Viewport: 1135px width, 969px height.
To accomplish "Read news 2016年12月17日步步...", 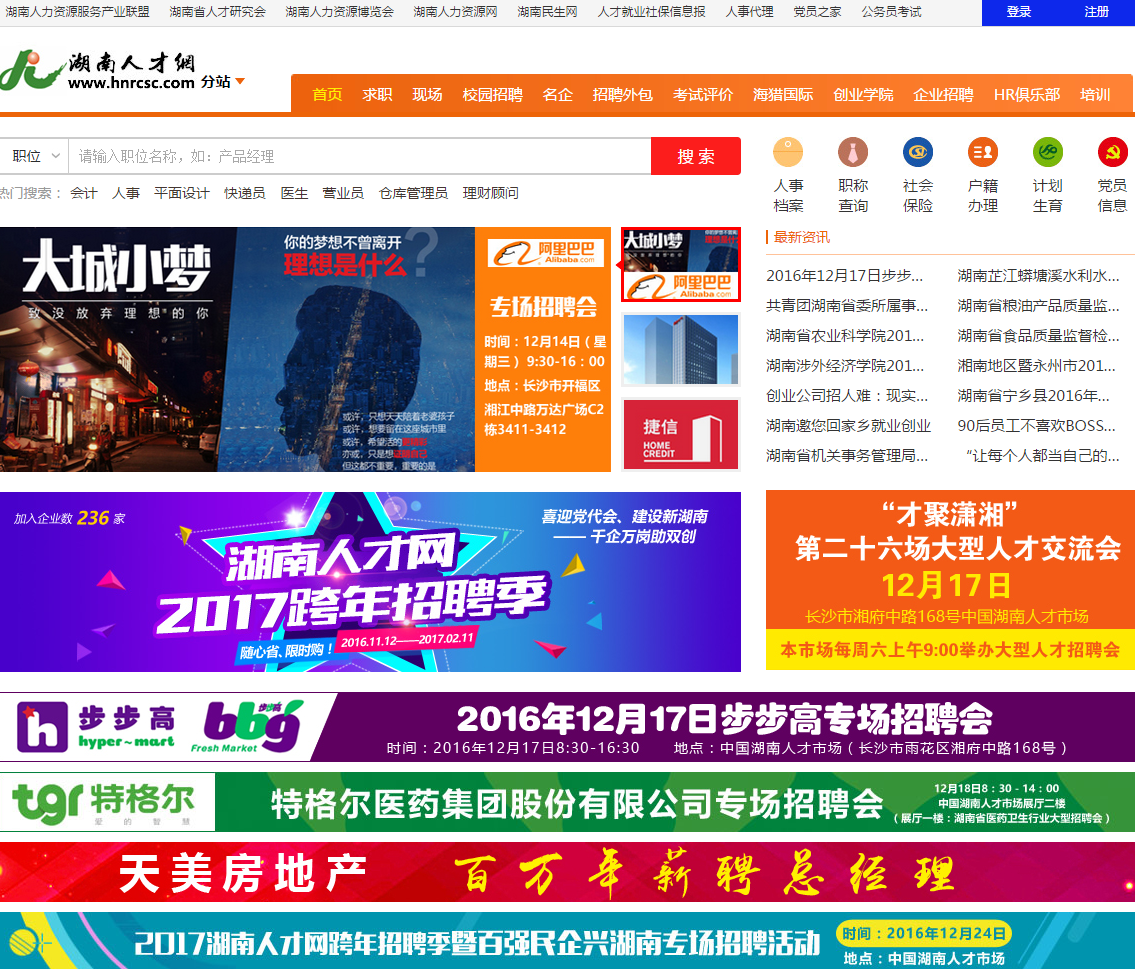I will (844, 276).
